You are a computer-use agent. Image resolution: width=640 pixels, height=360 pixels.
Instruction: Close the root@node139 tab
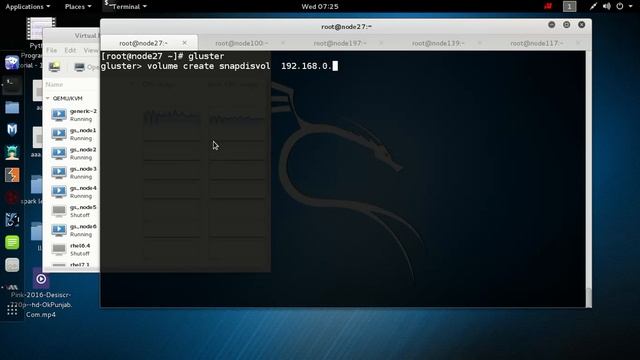tap(480, 42)
